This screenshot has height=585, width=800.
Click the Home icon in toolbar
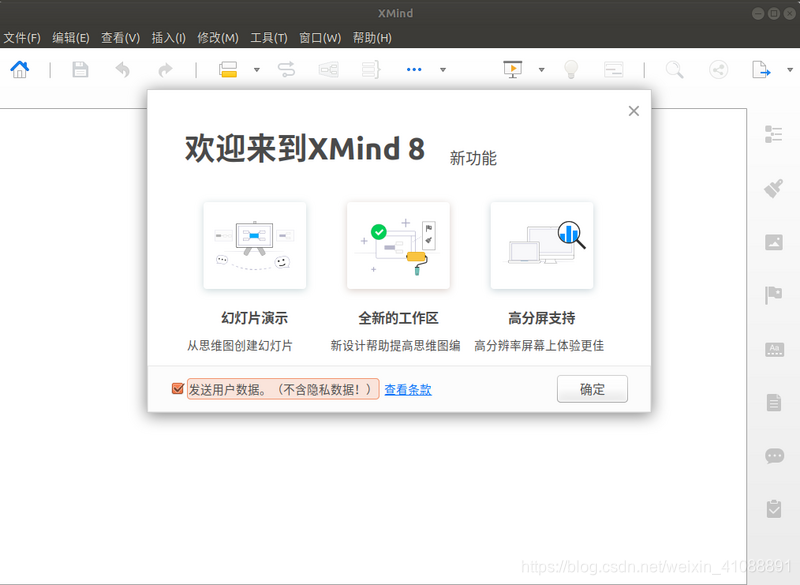(20, 69)
